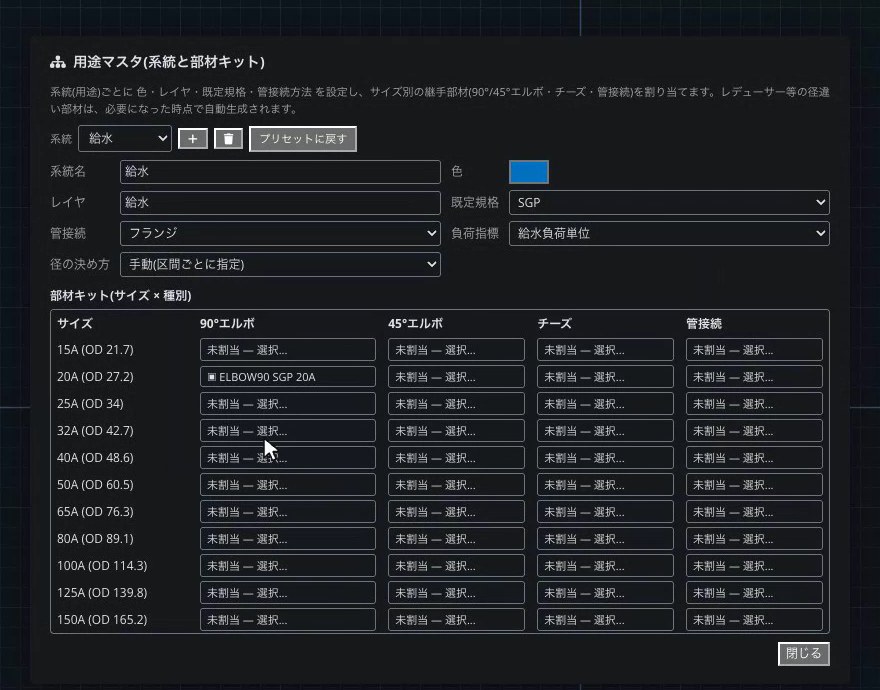This screenshot has width=880, height=690.
Task: Open the 径の決め方 dropdown
Action: [280, 264]
